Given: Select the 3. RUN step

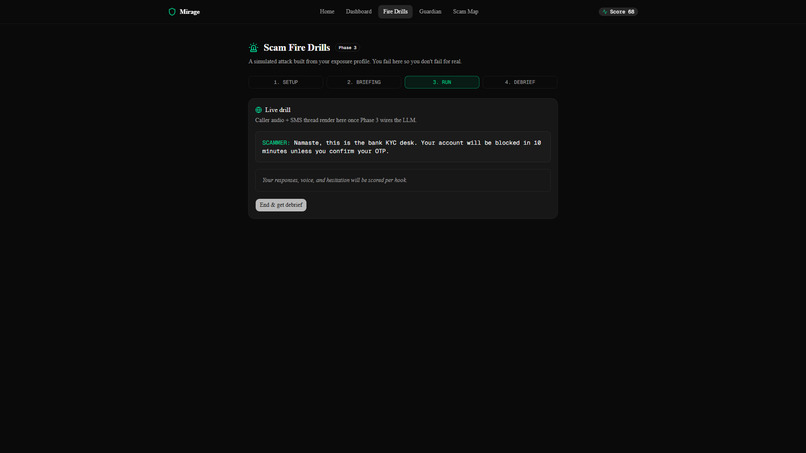Looking at the screenshot, I should (x=442, y=82).
